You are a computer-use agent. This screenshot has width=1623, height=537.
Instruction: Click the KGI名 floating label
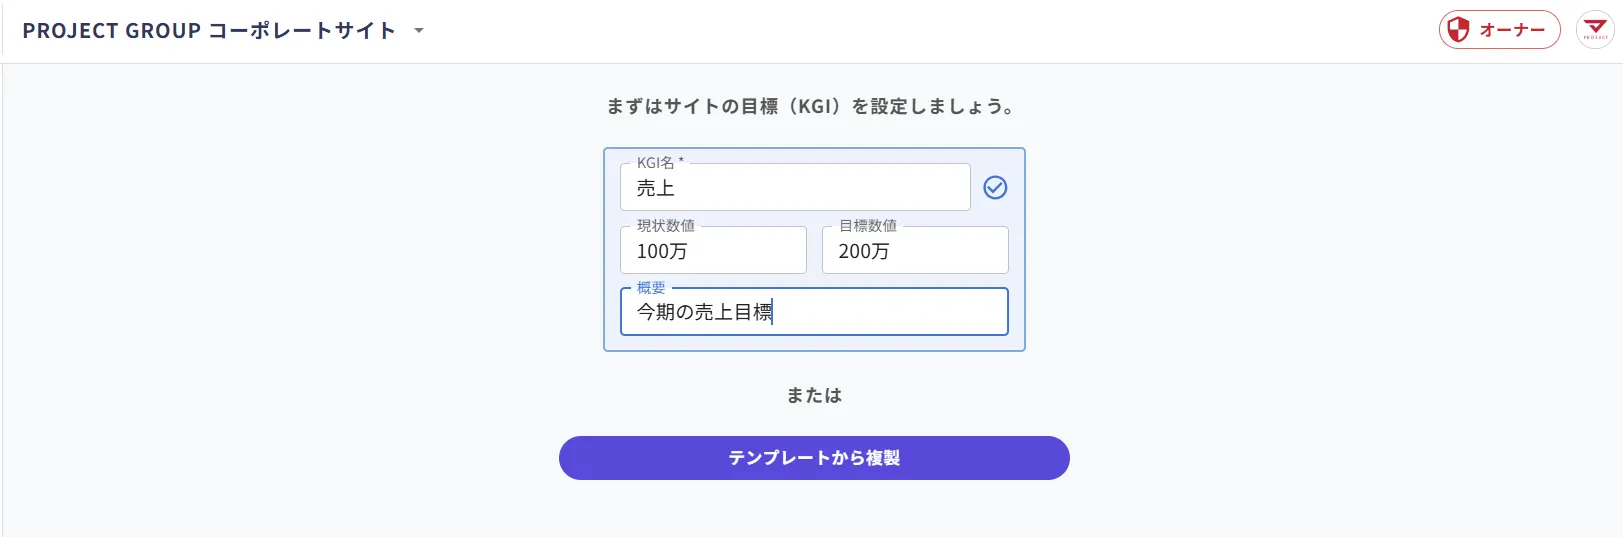coord(660,163)
